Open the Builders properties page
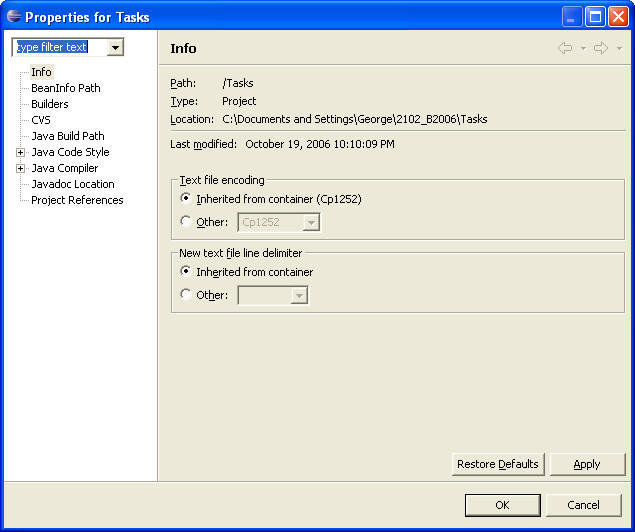Screen dimensions: 635x532 pos(49,104)
